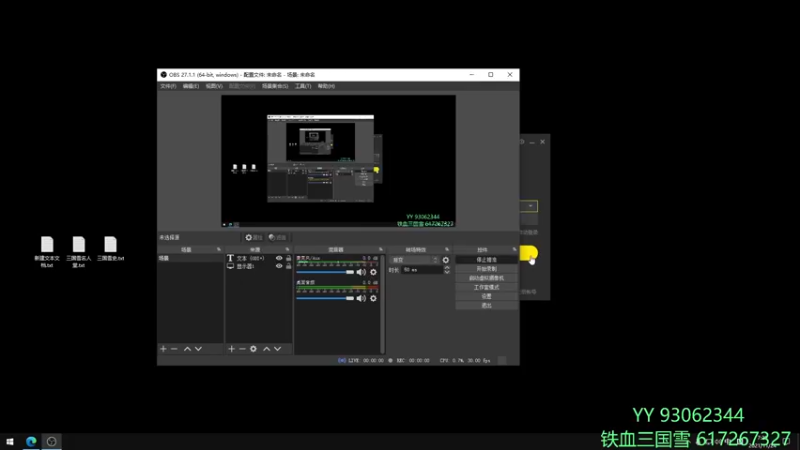This screenshot has height=450, width=800.
Task: Open the 三国雪史.txt desktop file
Action: (x=110, y=249)
